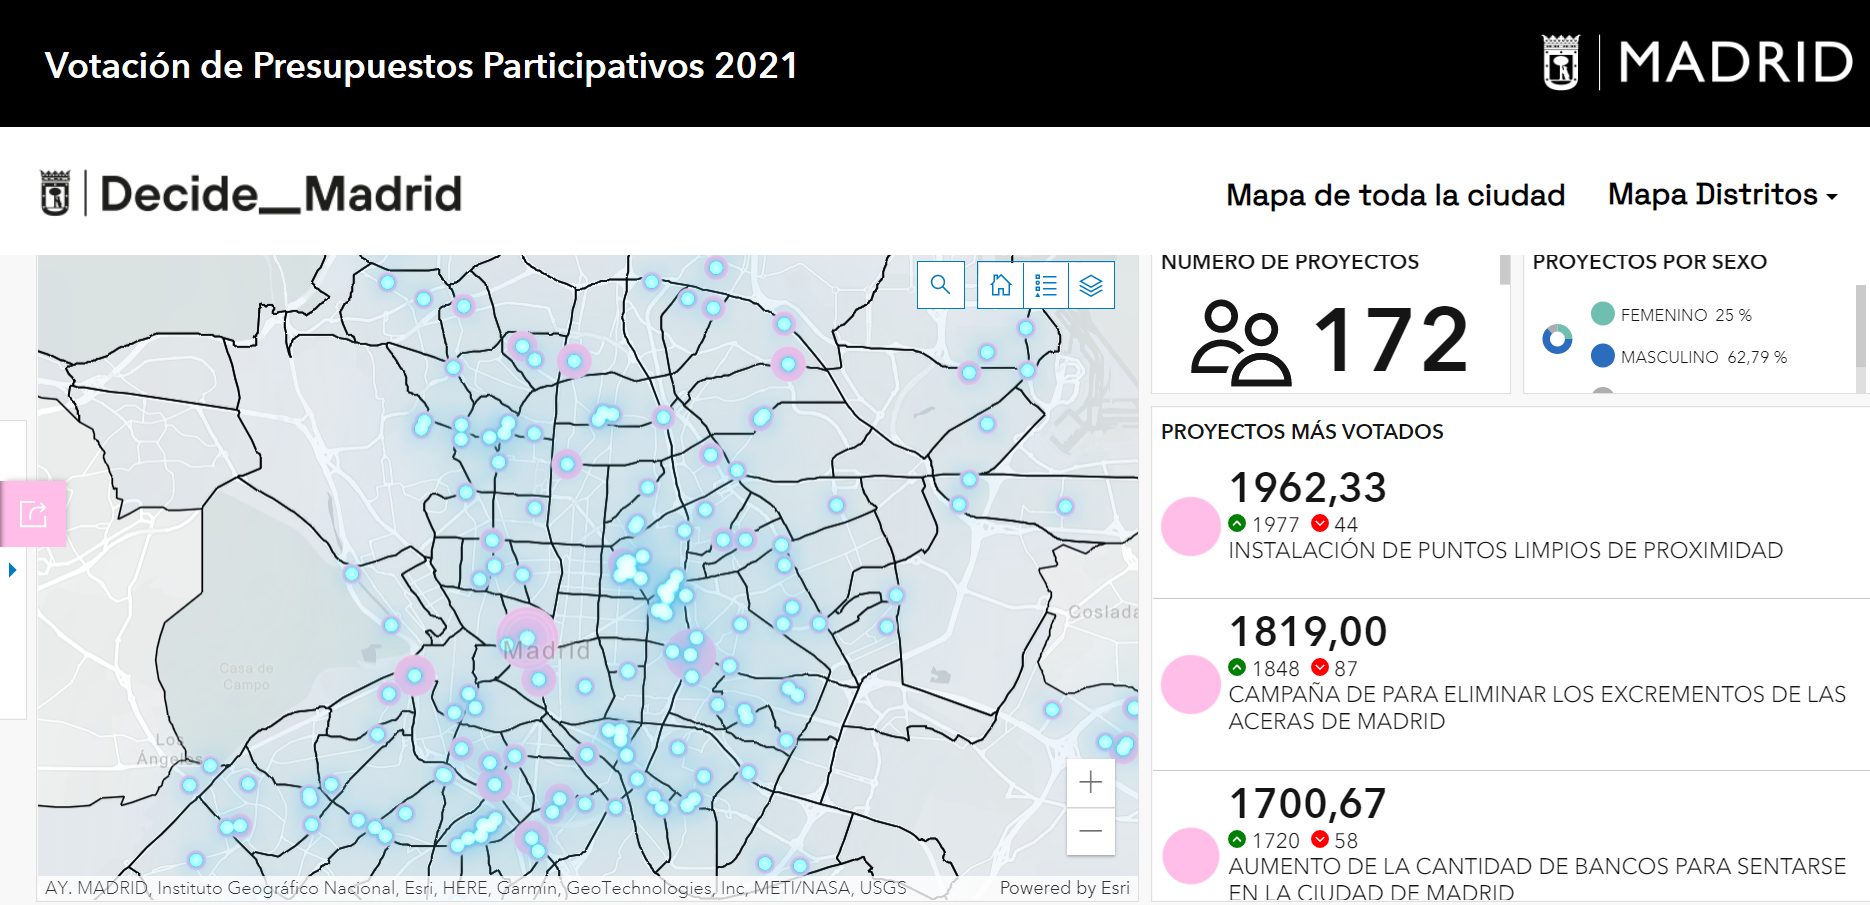Image resolution: width=1870 pixels, height=905 pixels.
Task: Expand the map search widget
Action: (940, 285)
